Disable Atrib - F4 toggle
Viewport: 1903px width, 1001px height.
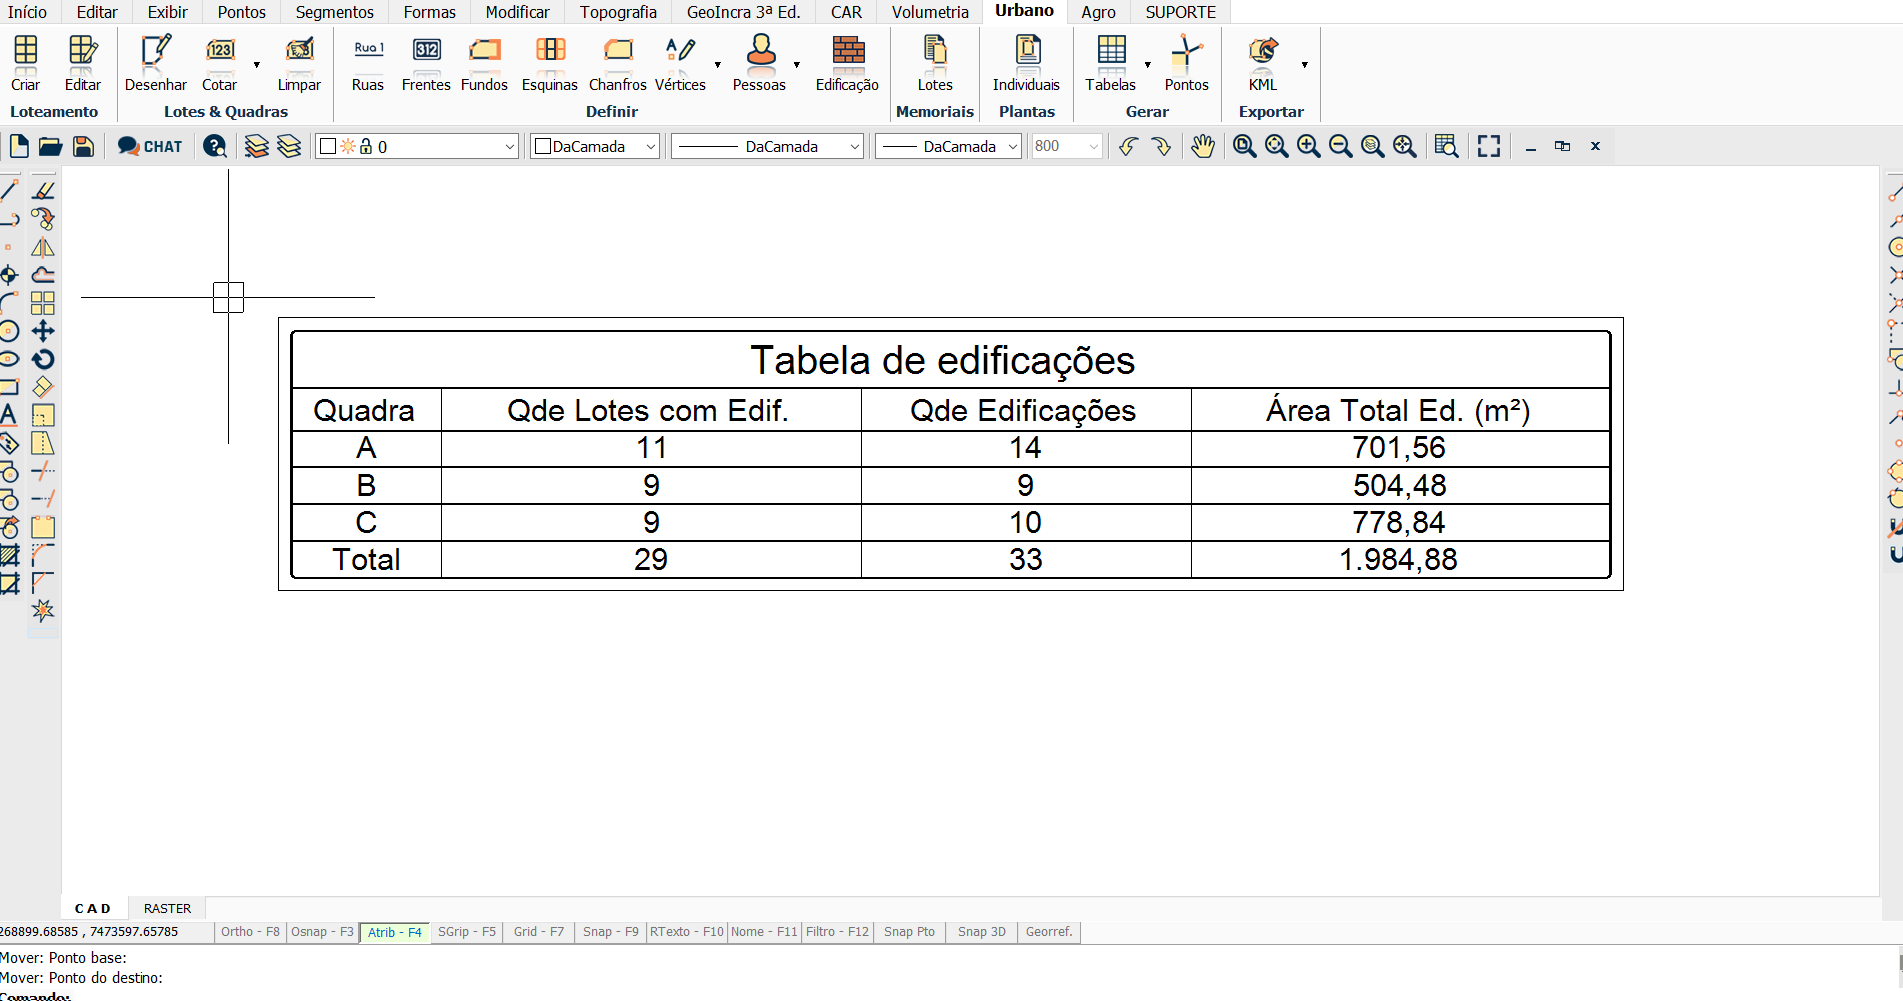pyautogui.click(x=394, y=932)
